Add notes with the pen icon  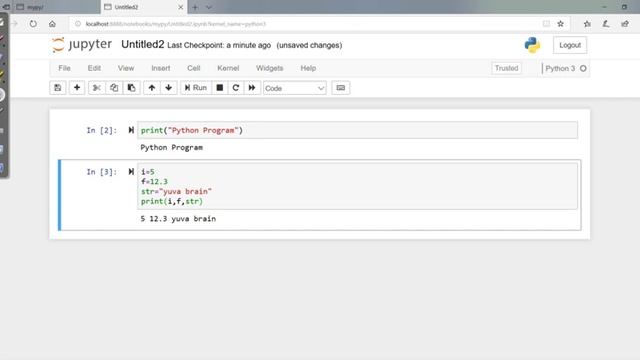click(x=606, y=24)
